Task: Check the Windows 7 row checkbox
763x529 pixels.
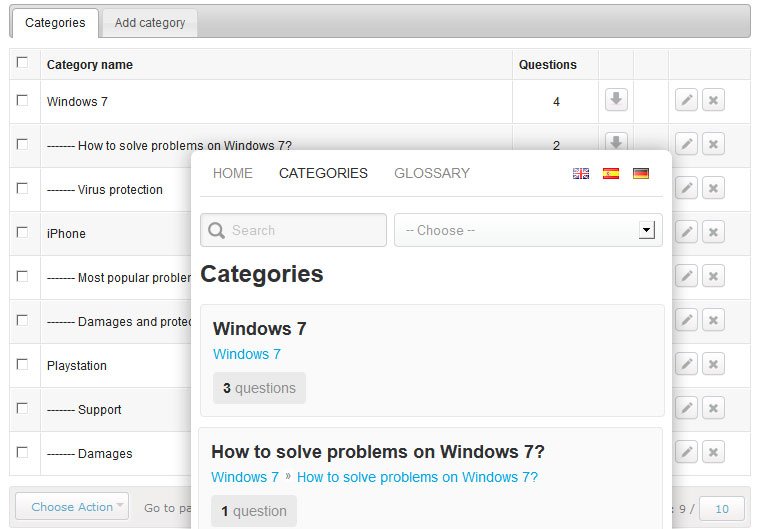Action: point(22,100)
